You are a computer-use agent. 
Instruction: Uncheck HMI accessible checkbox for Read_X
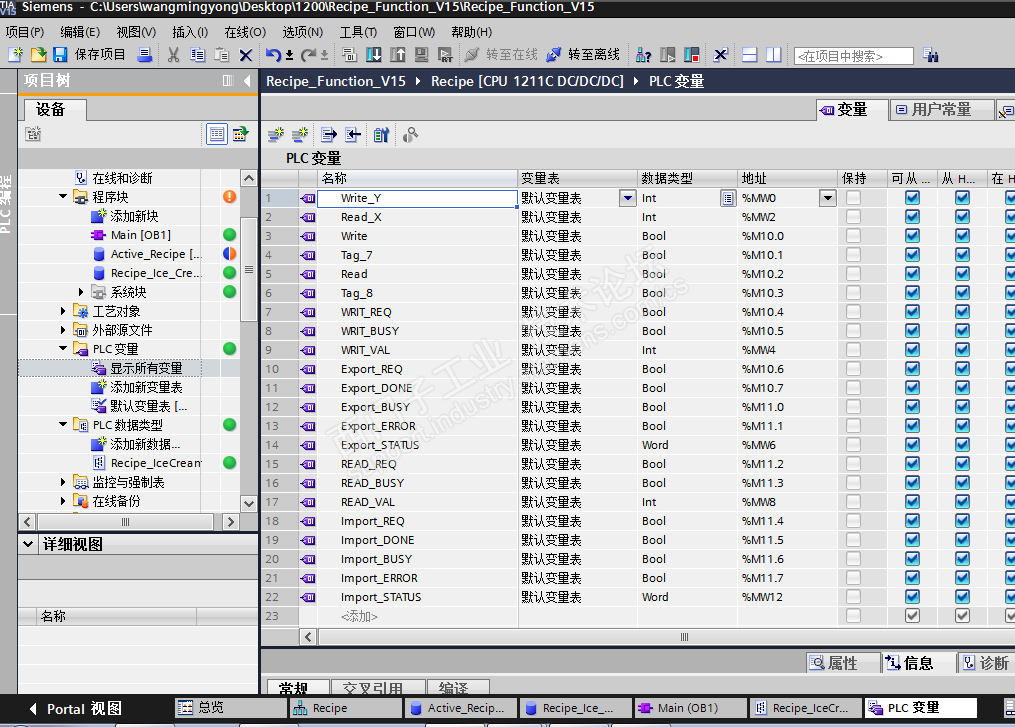point(912,217)
